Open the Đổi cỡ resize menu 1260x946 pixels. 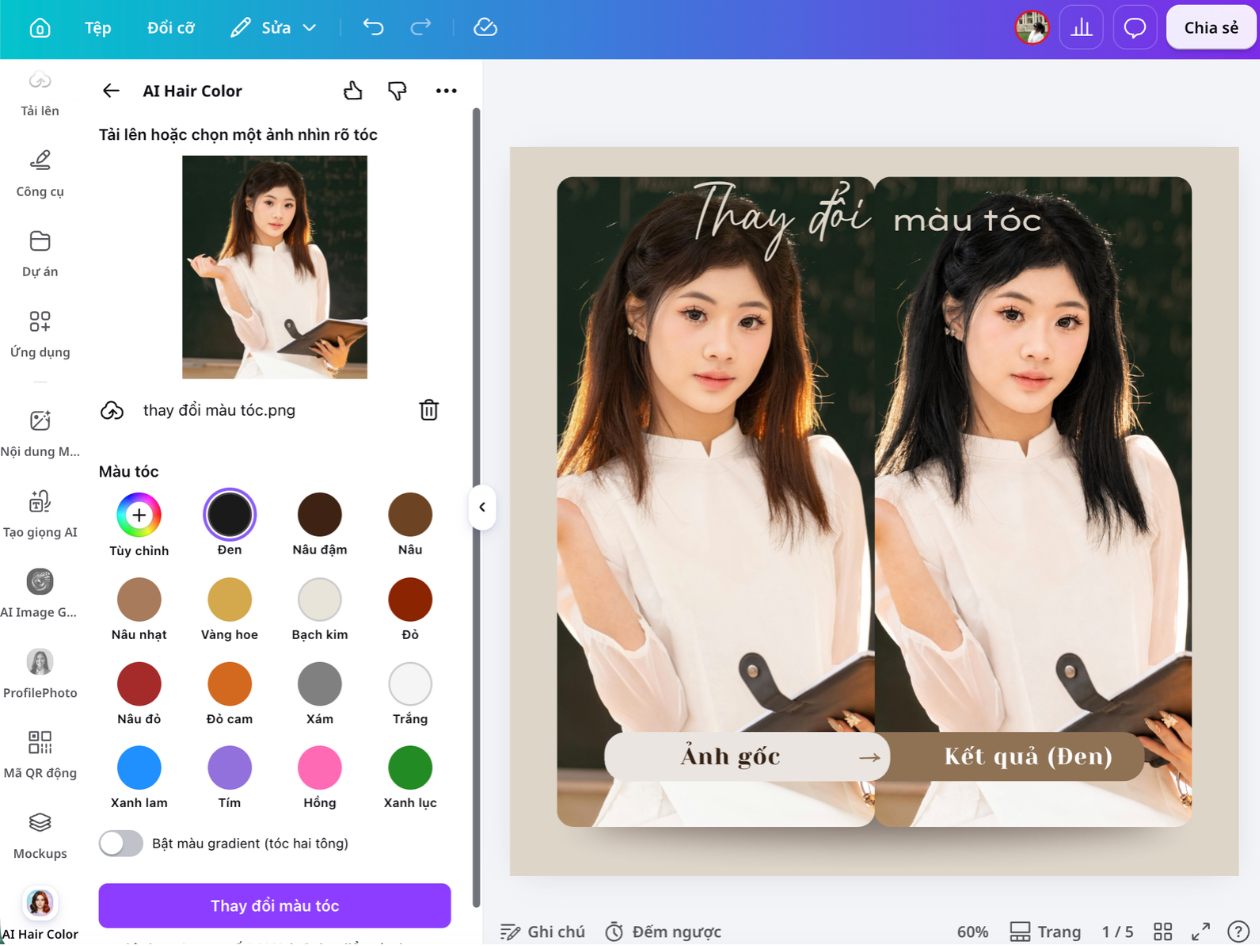coord(171,28)
